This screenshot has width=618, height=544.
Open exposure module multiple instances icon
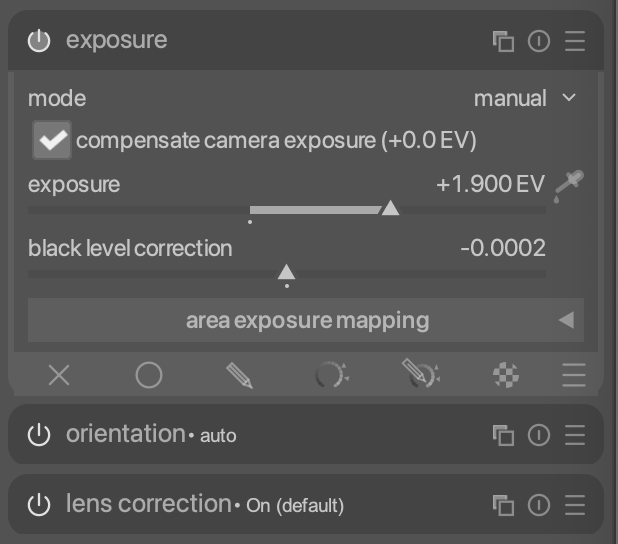(x=503, y=41)
